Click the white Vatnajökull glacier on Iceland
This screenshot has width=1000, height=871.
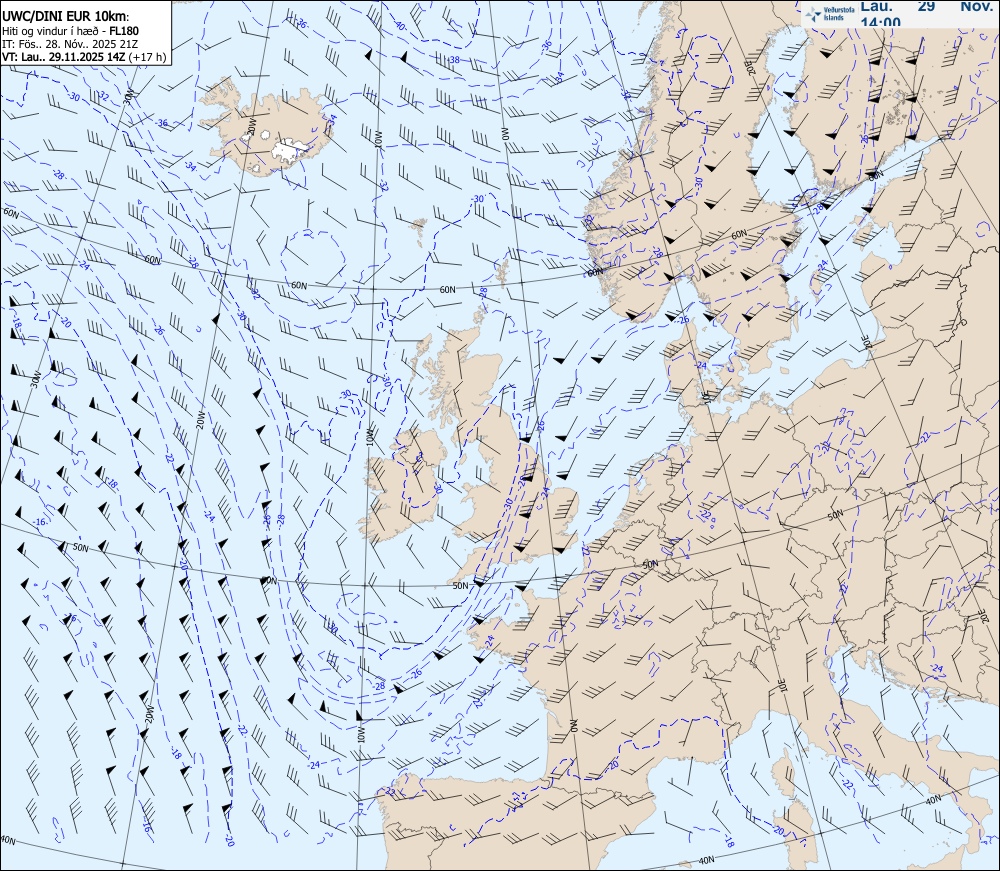(x=291, y=150)
